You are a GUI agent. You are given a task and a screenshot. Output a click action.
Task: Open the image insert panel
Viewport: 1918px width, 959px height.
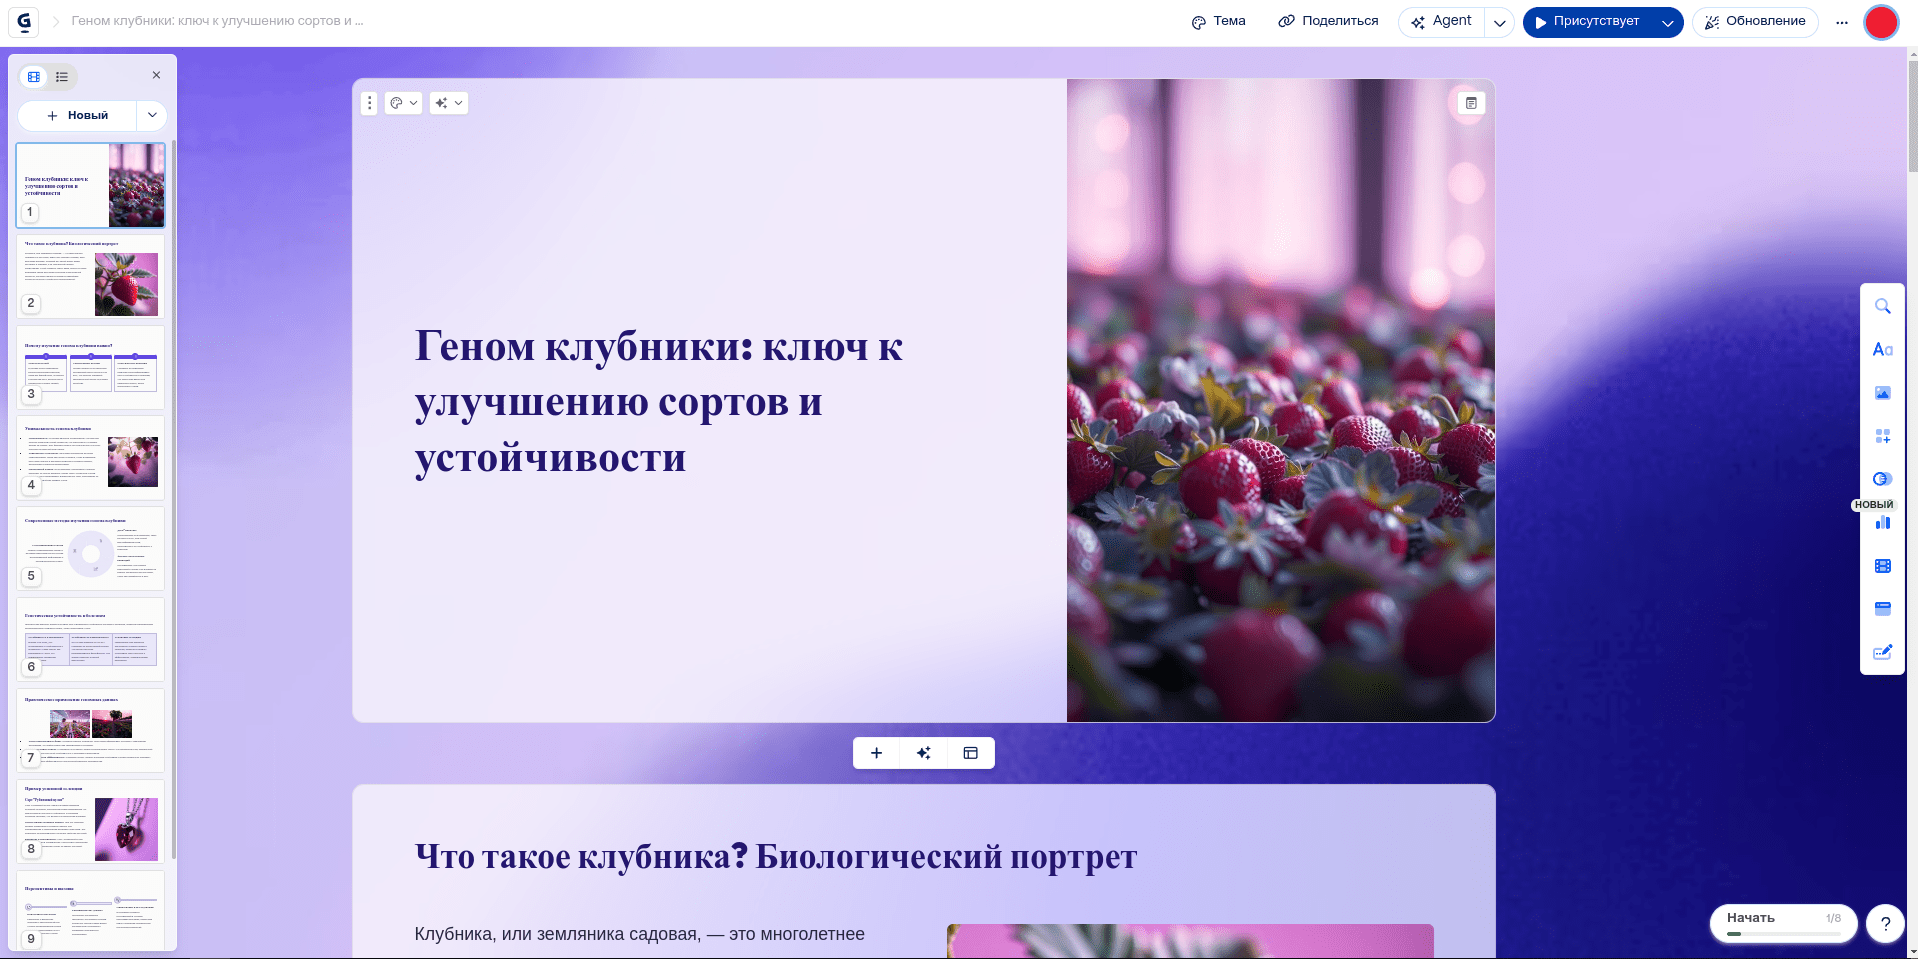point(1882,393)
